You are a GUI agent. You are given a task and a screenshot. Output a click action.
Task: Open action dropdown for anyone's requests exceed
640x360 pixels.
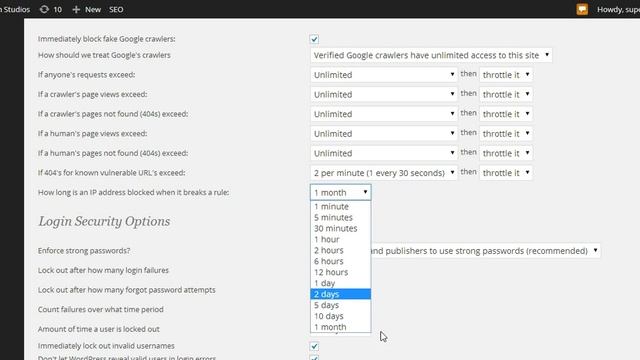(x=506, y=75)
